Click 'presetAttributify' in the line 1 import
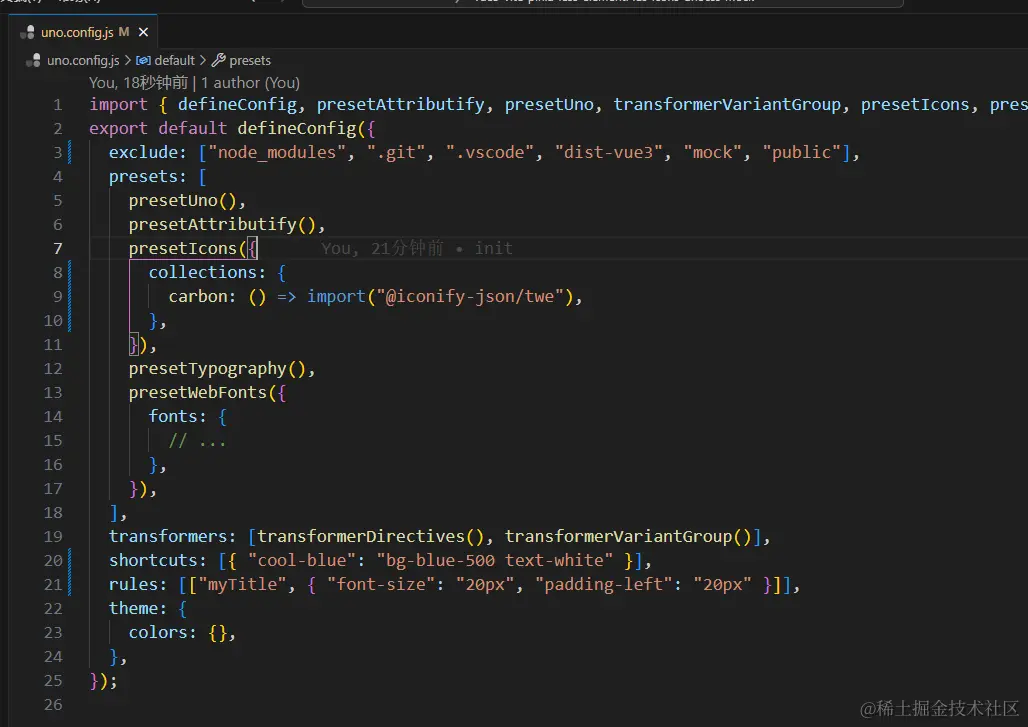The image size is (1028, 727). pos(401,105)
